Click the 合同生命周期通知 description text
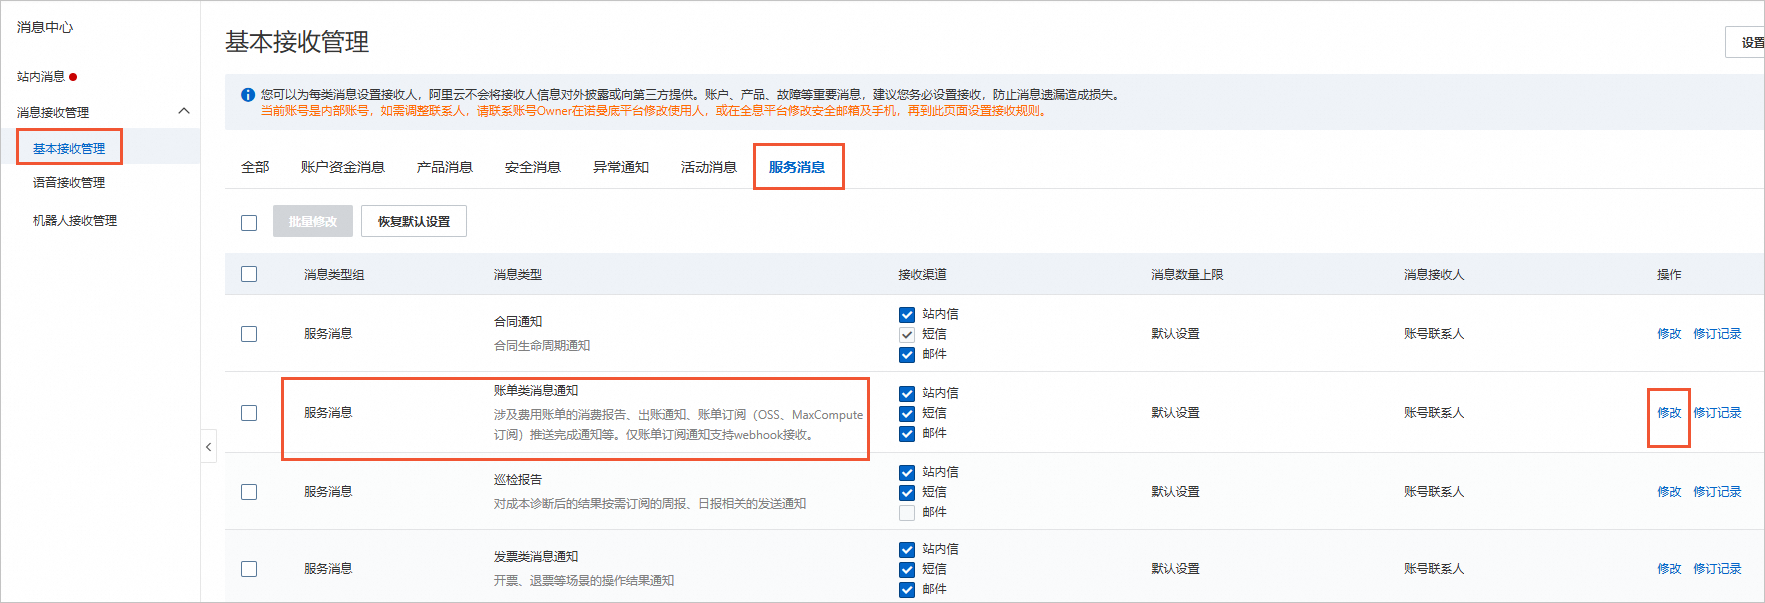Image resolution: width=1765 pixels, height=603 pixels. [542, 346]
